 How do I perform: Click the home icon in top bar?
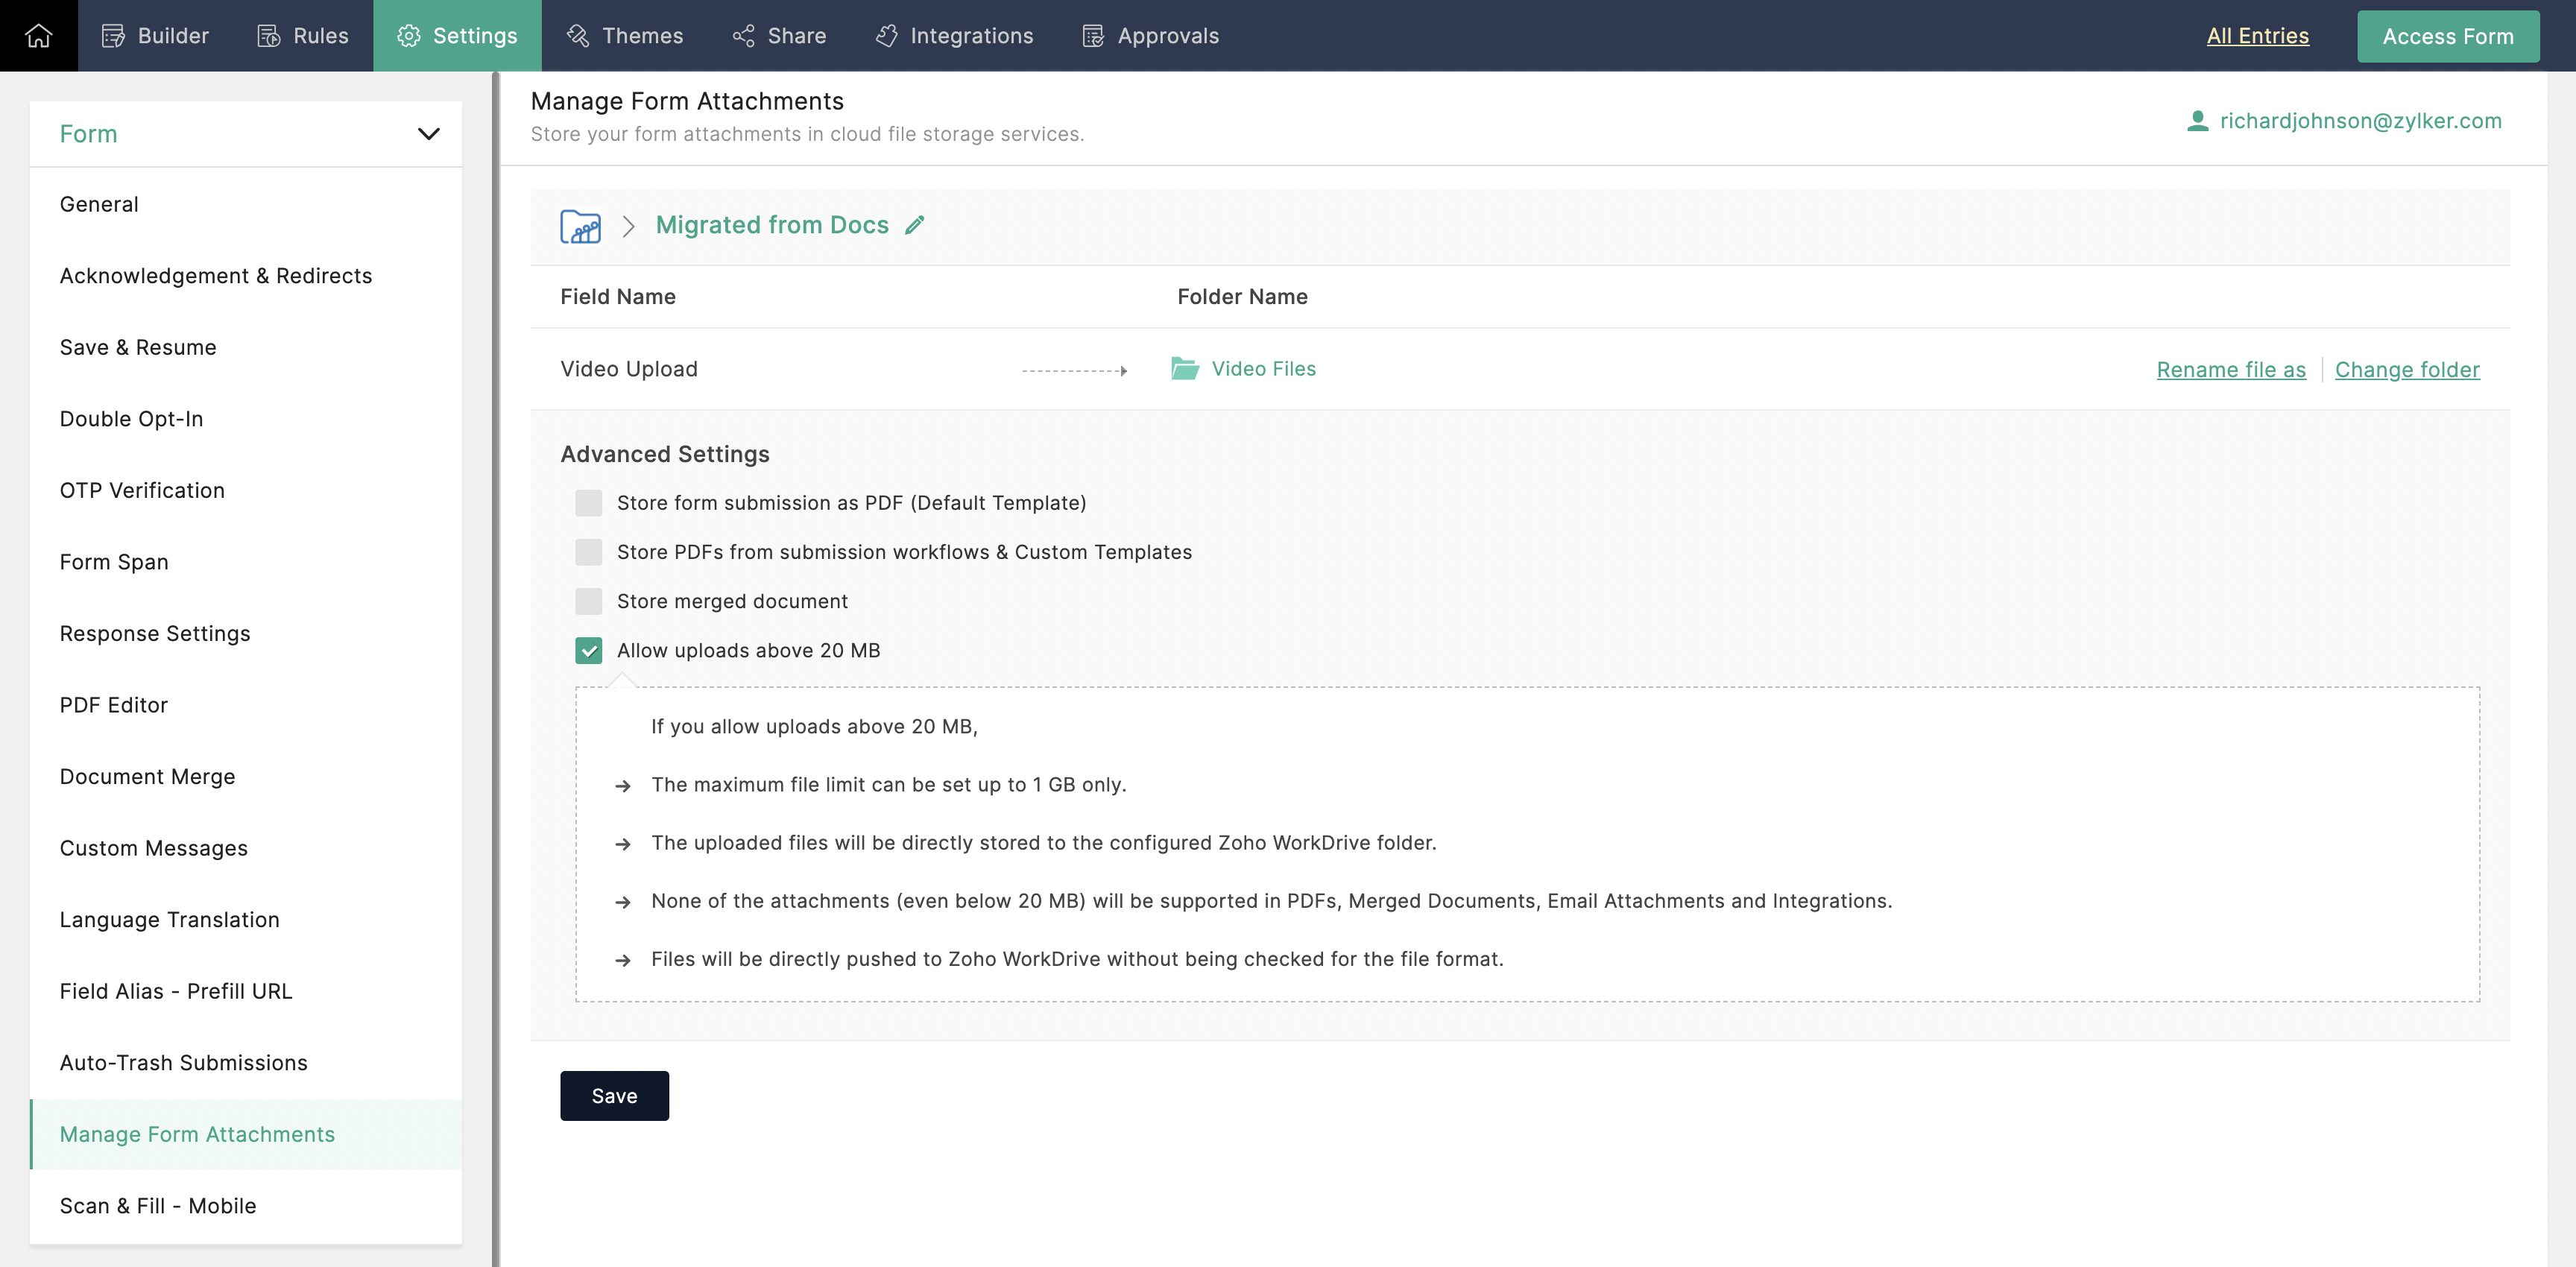coord(38,35)
